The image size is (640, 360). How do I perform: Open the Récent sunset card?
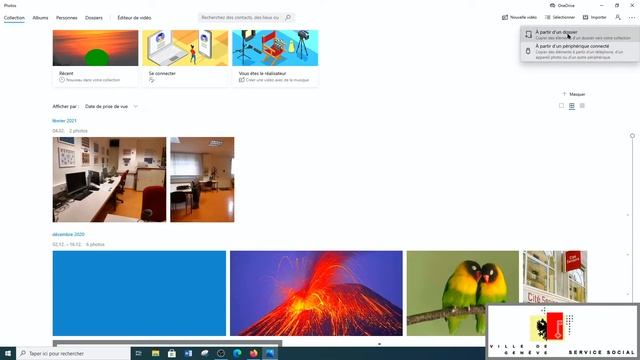tap(96, 58)
